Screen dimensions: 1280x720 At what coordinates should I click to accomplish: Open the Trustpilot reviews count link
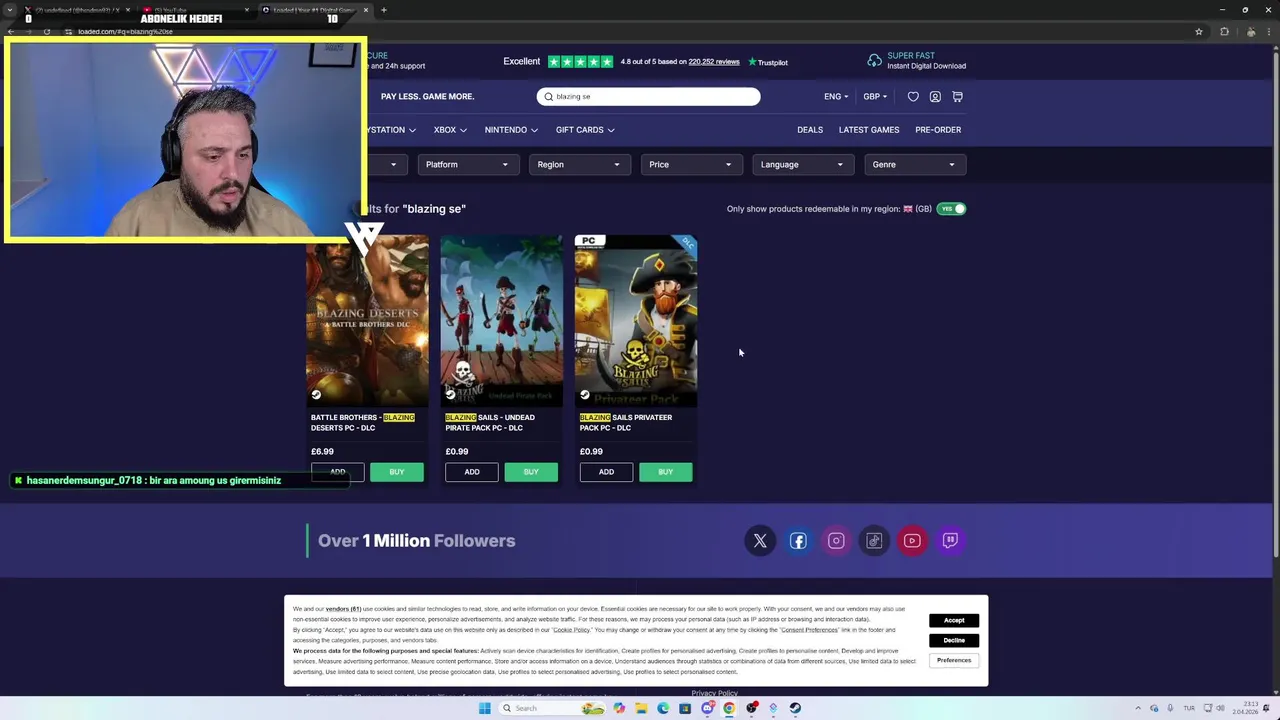tap(714, 62)
